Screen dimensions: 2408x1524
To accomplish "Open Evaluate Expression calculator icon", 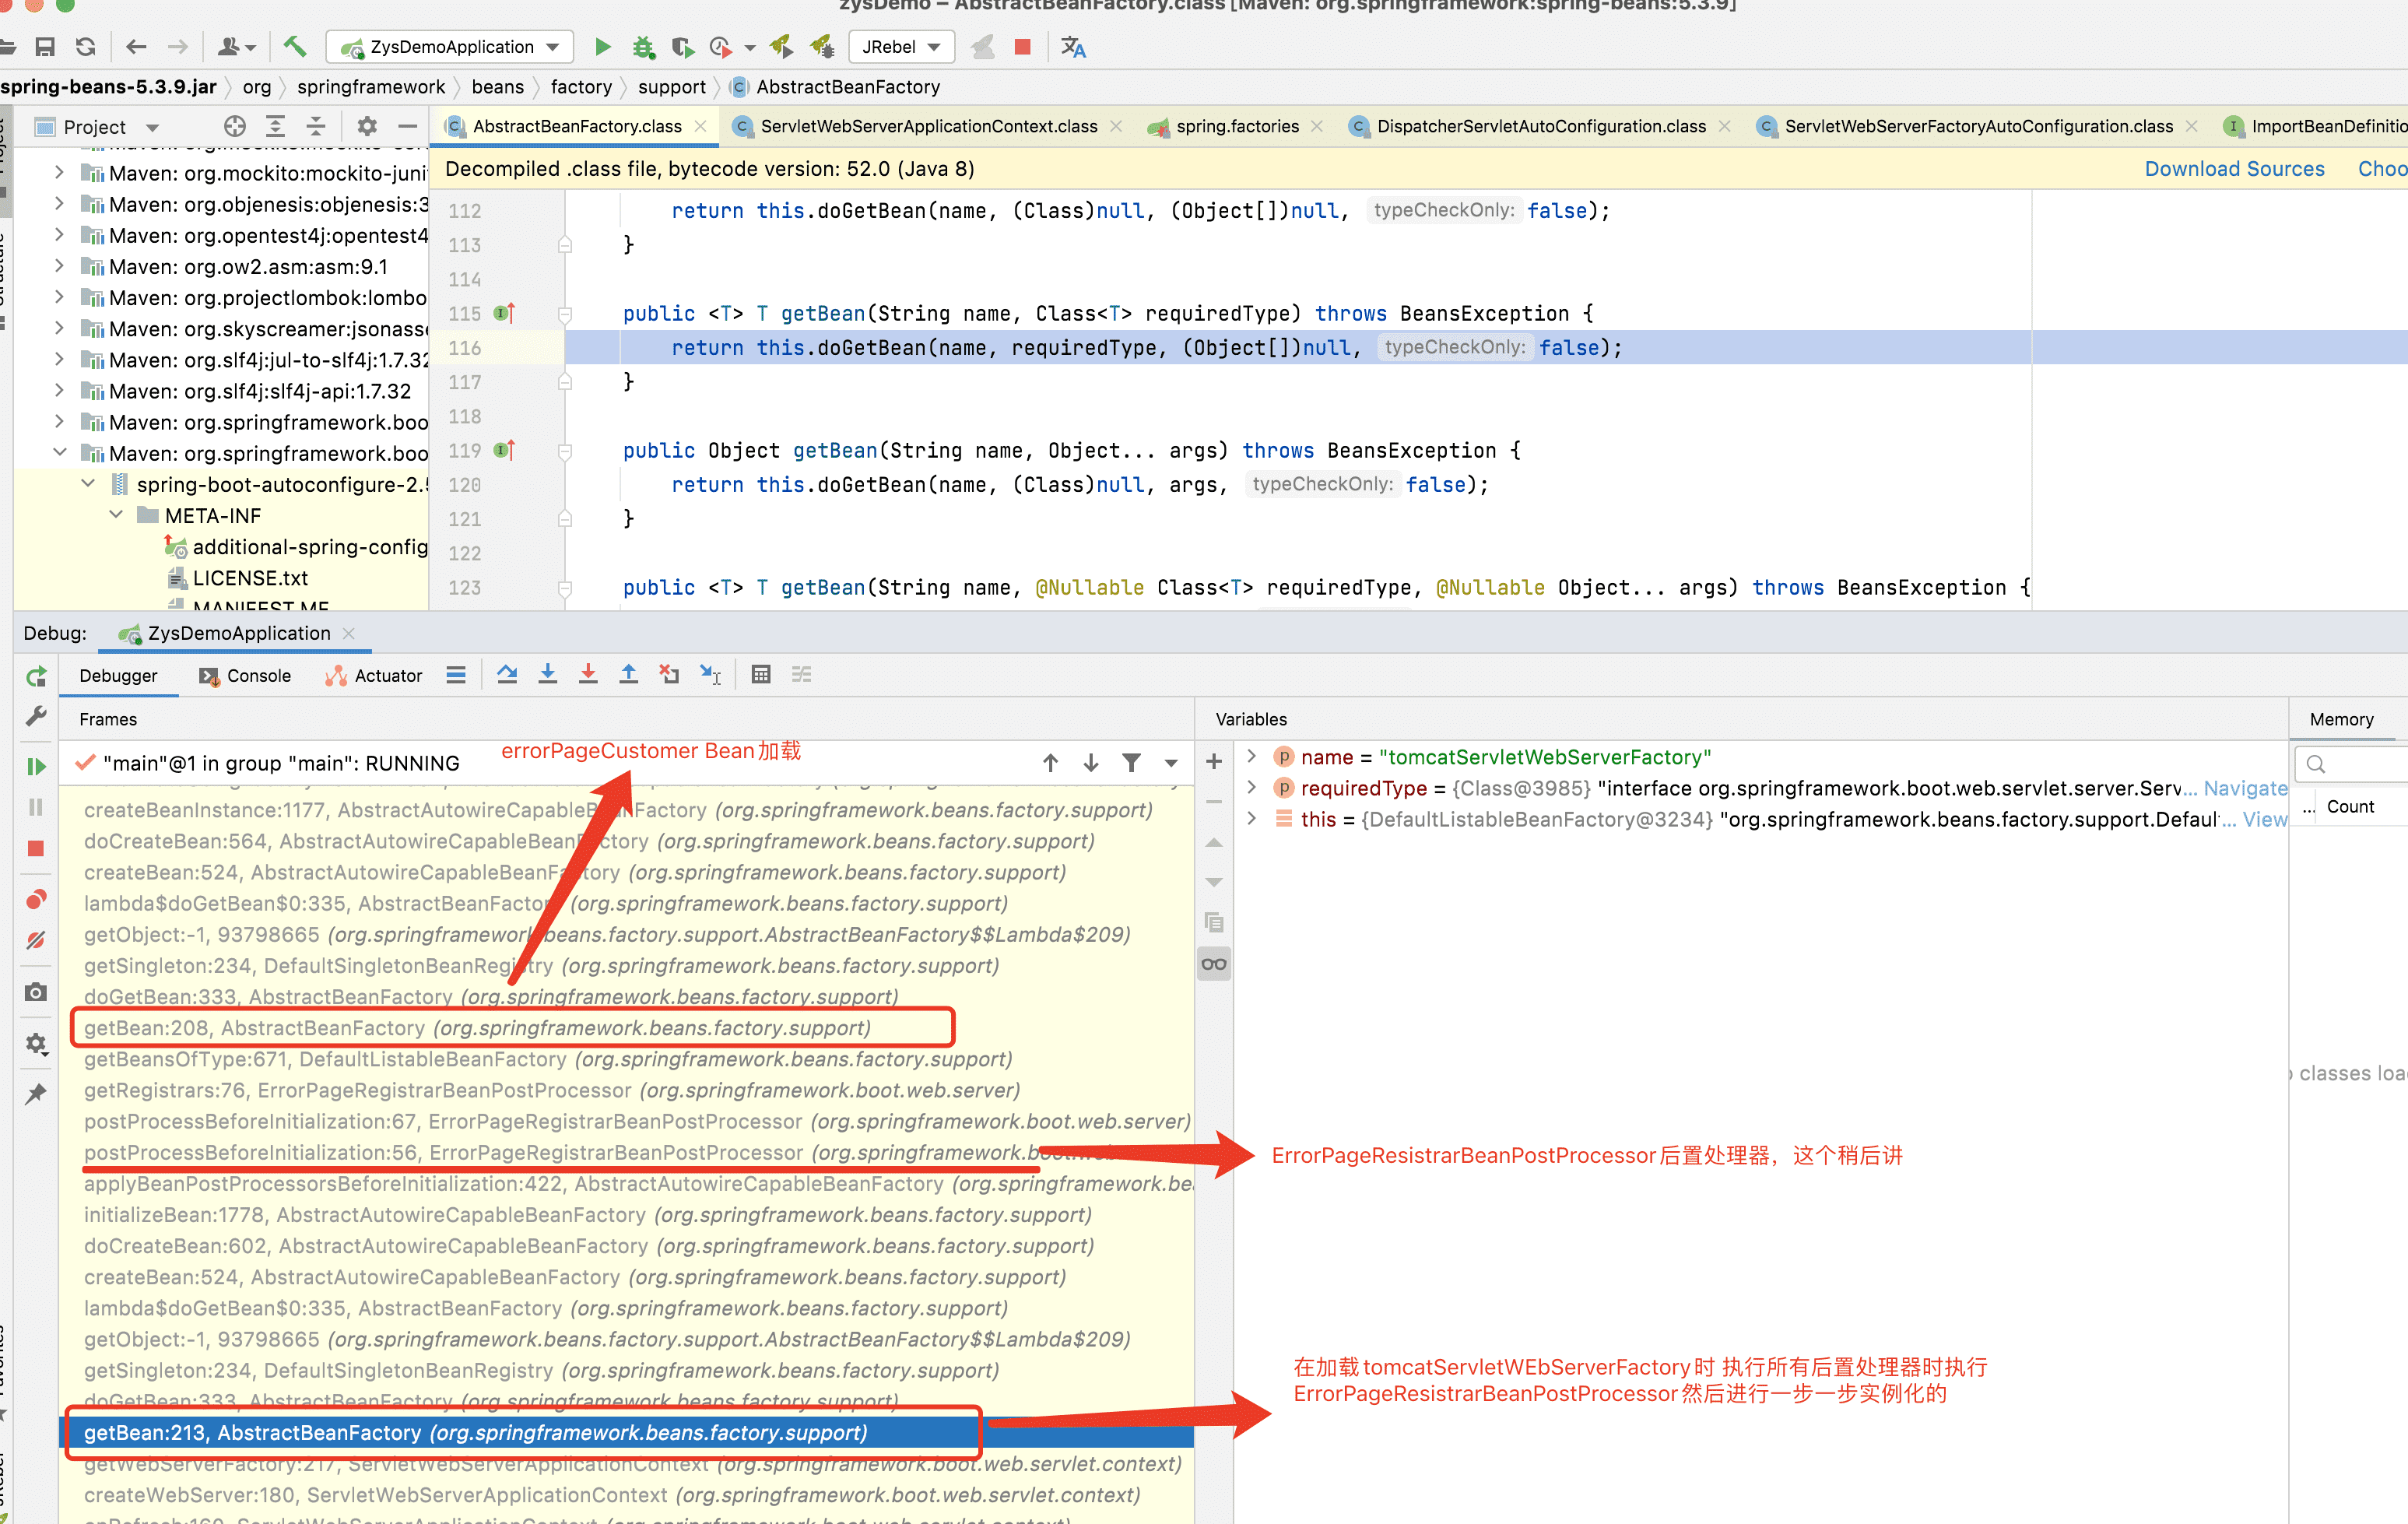I will tap(761, 675).
